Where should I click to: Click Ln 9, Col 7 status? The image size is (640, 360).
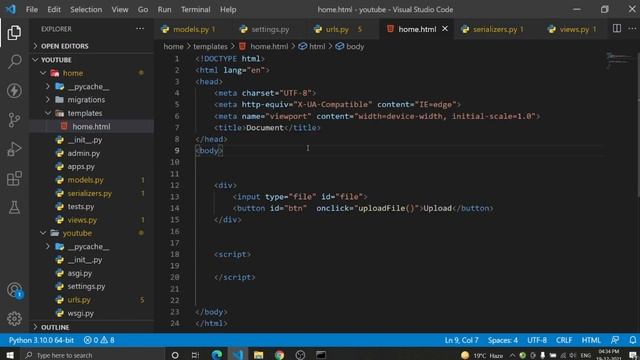[x=462, y=340]
